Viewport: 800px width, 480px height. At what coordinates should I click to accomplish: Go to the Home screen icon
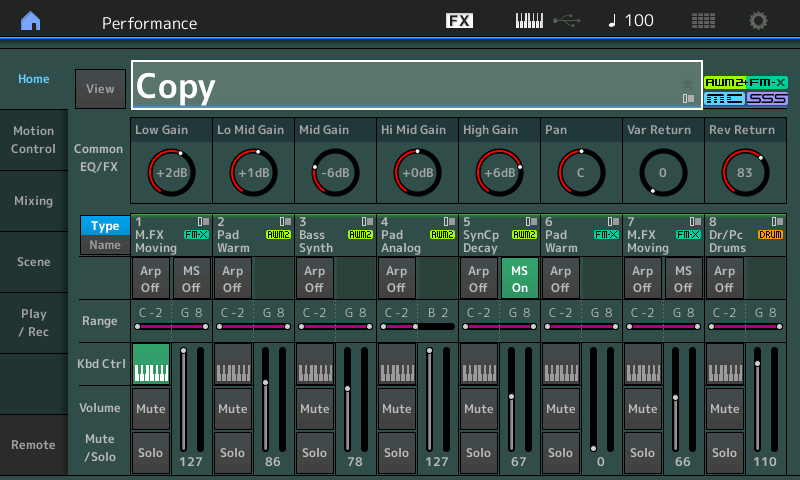pyautogui.click(x=31, y=21)
